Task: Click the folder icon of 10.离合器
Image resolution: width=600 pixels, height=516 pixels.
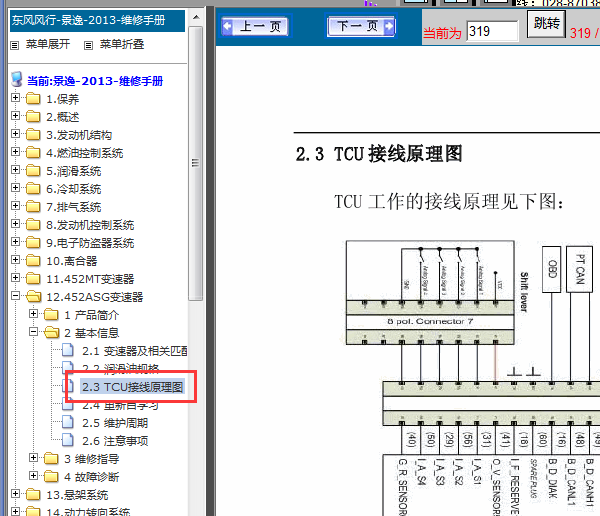Action: click(33, 261)
